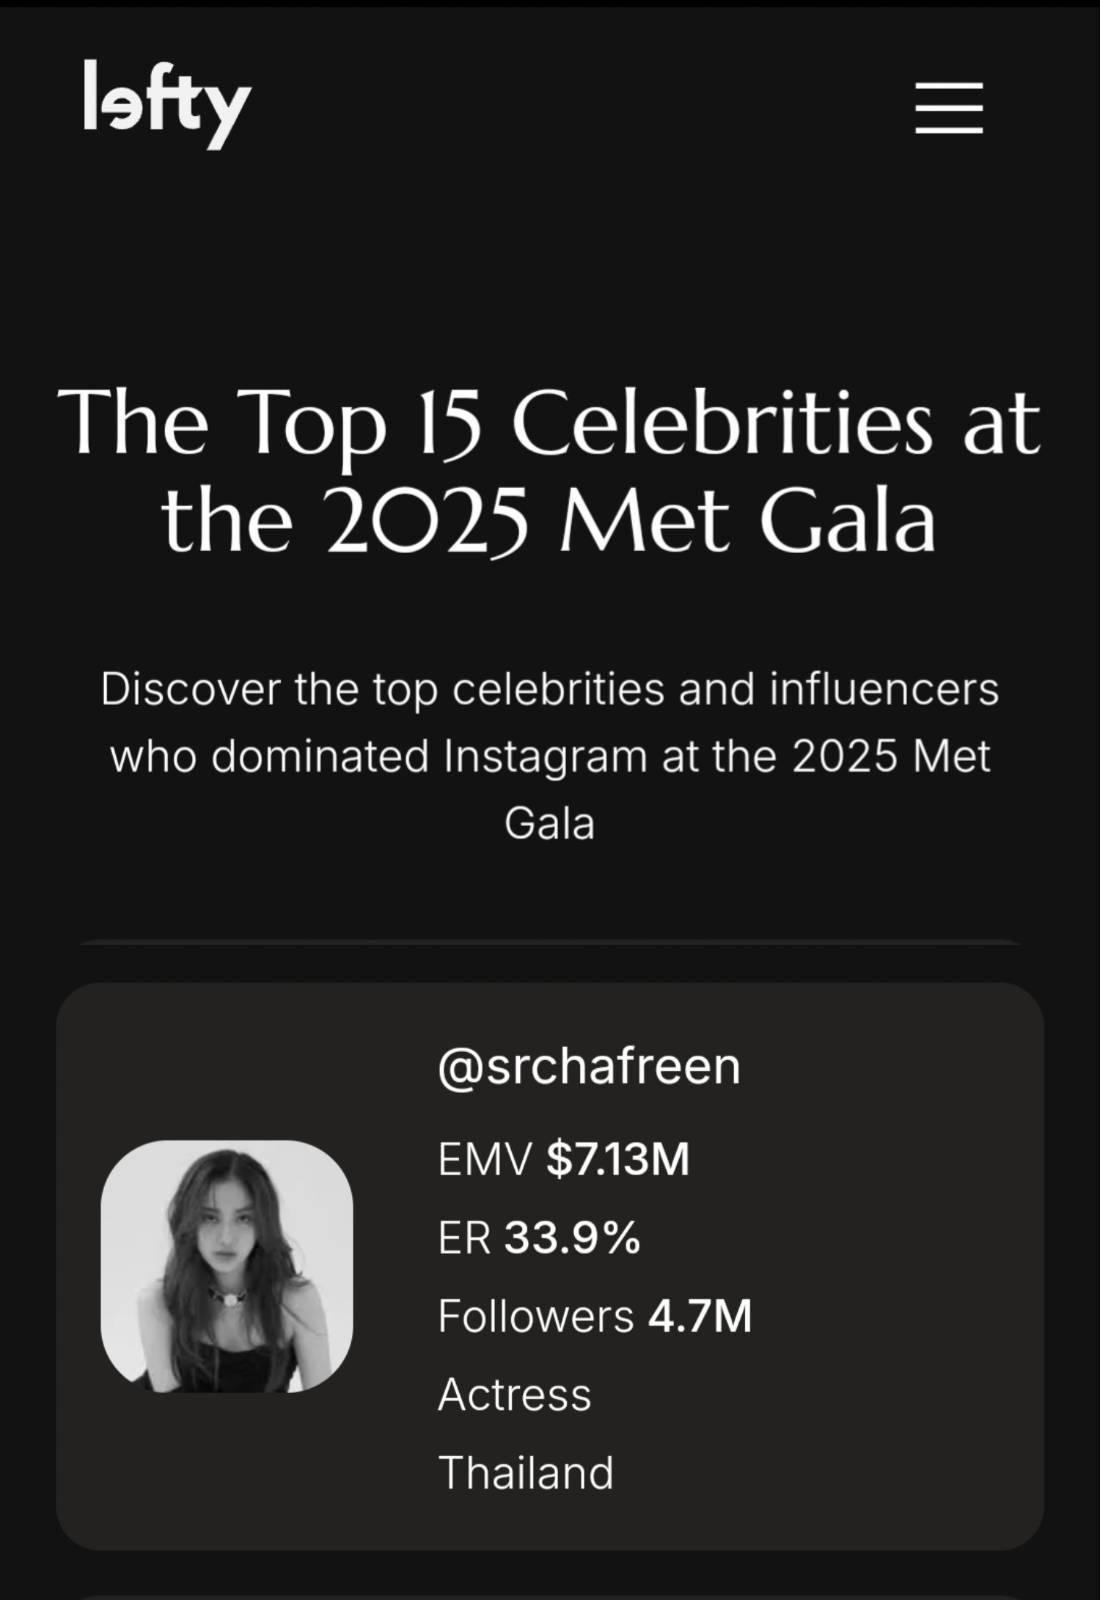The width and height of the screenshot is (1100, 1600).
Task: Click the EMV $7.13M value
Action: (x=564, y=1159)
